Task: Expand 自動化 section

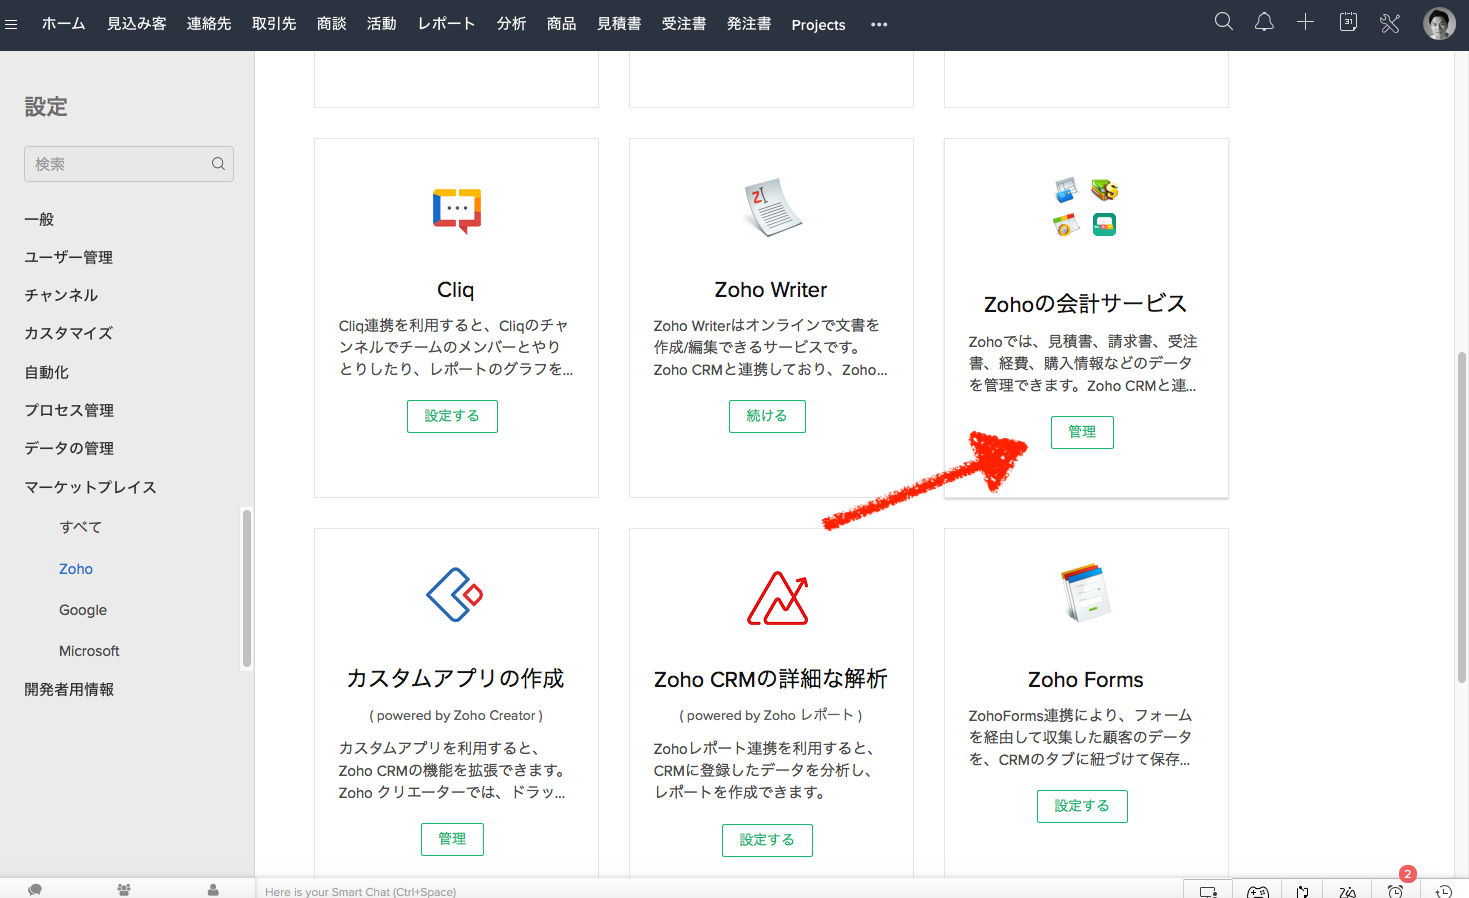Action: (x=46, y=372)
